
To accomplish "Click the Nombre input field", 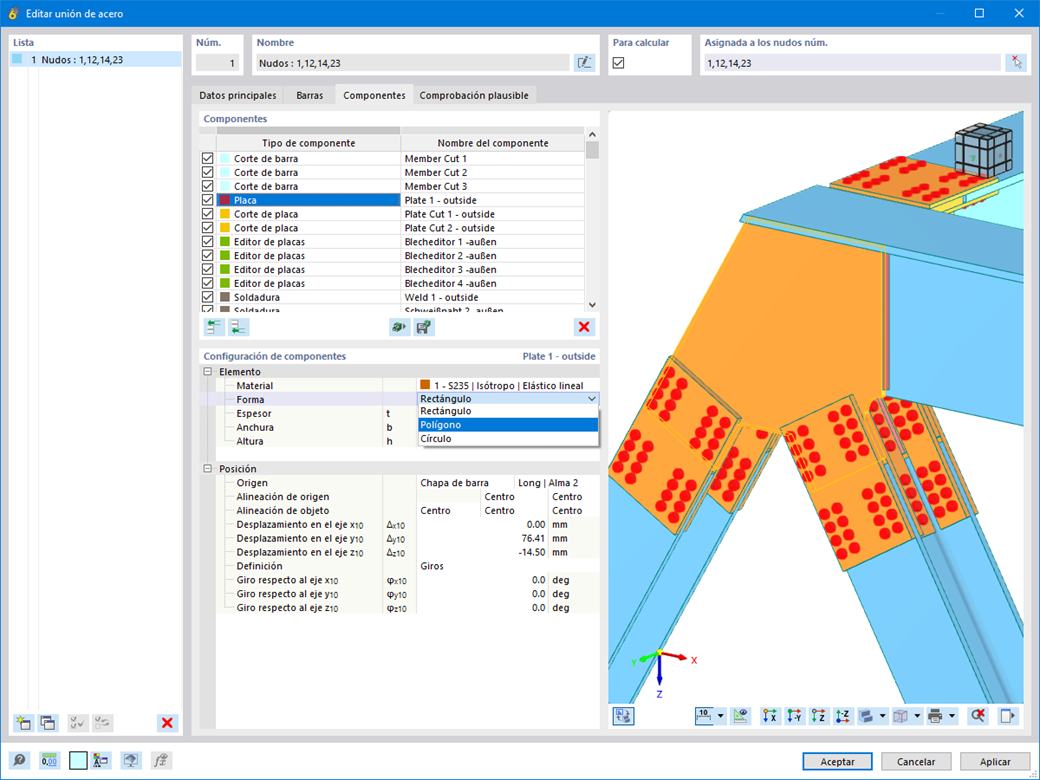I will (413, 63).
